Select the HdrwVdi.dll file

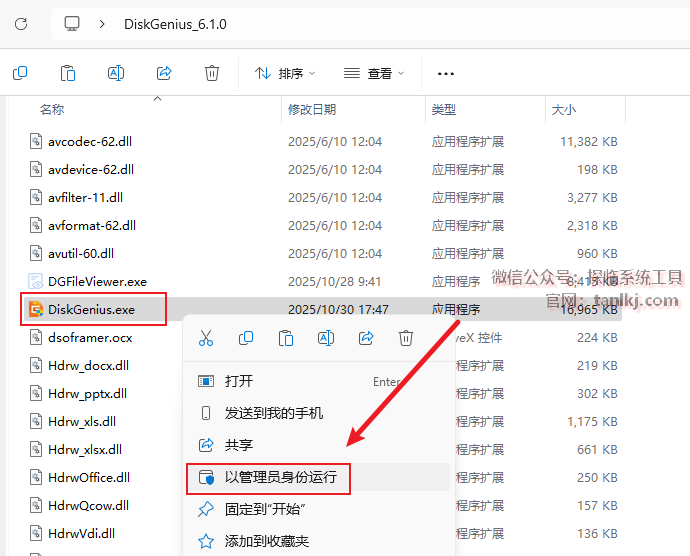pos(81,534)
